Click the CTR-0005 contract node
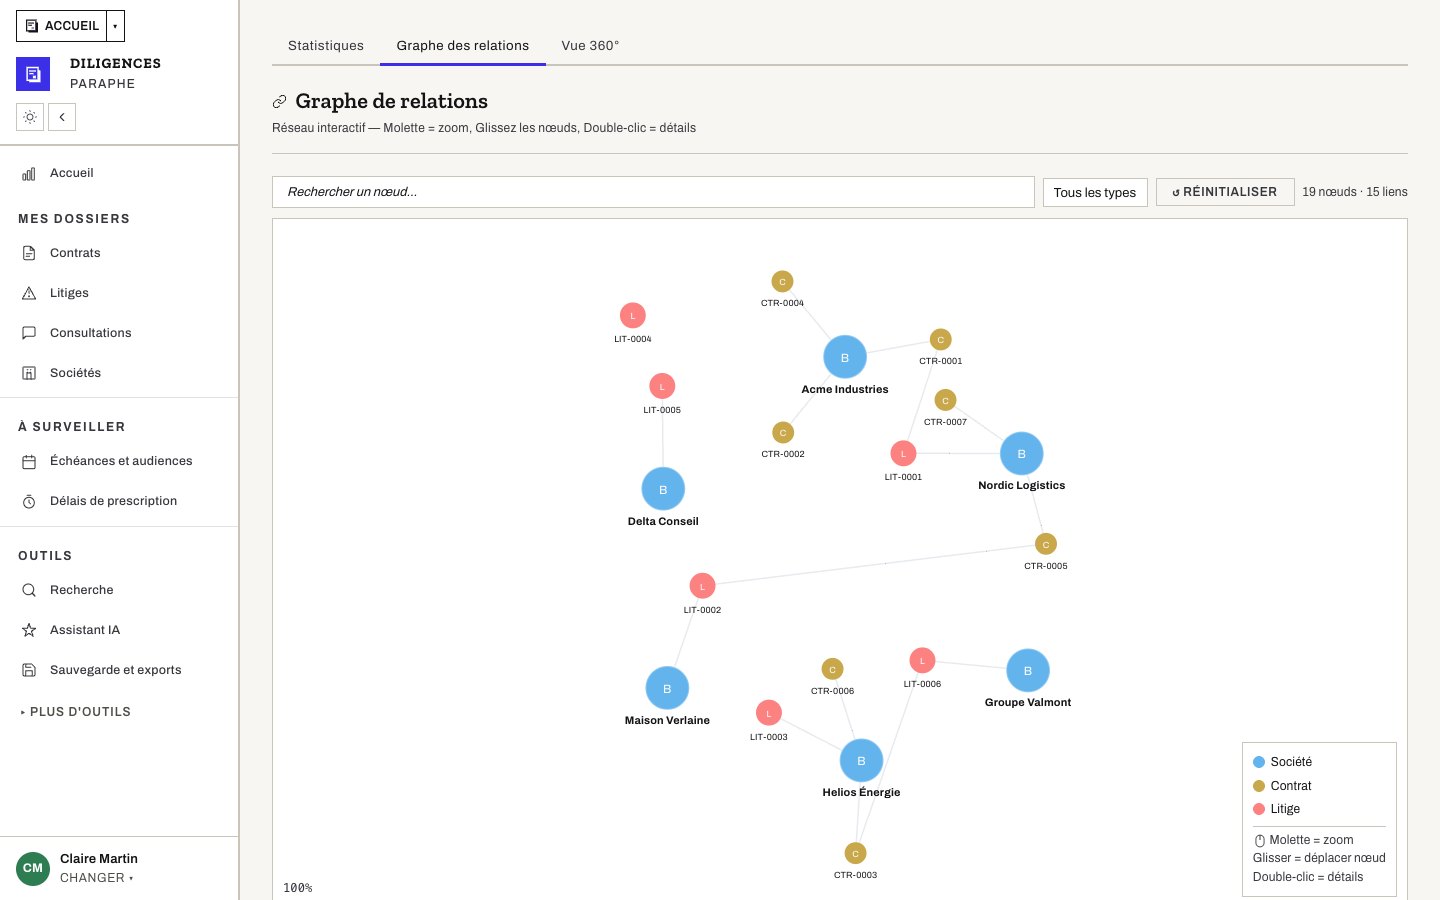This screenshot has height=900, width=1440. (x=1046, y=544)
